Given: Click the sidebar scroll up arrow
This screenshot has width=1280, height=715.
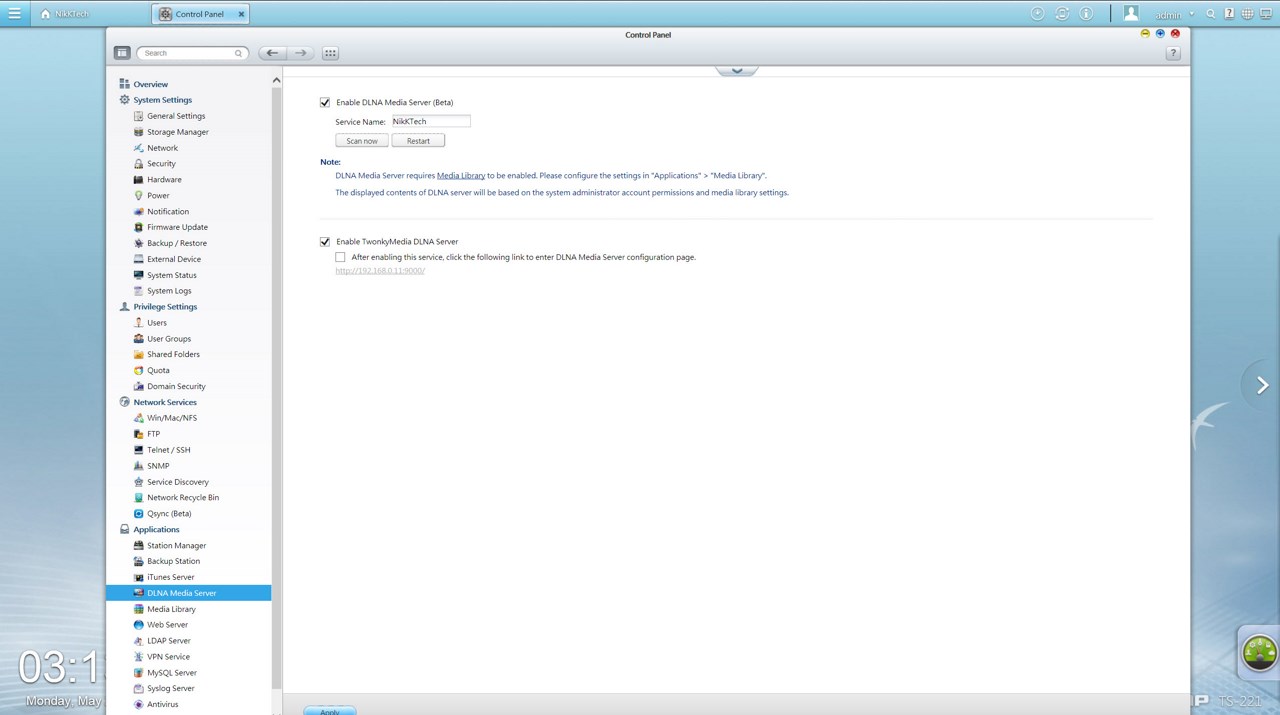Looking at the screenshot, I should 277,81.
